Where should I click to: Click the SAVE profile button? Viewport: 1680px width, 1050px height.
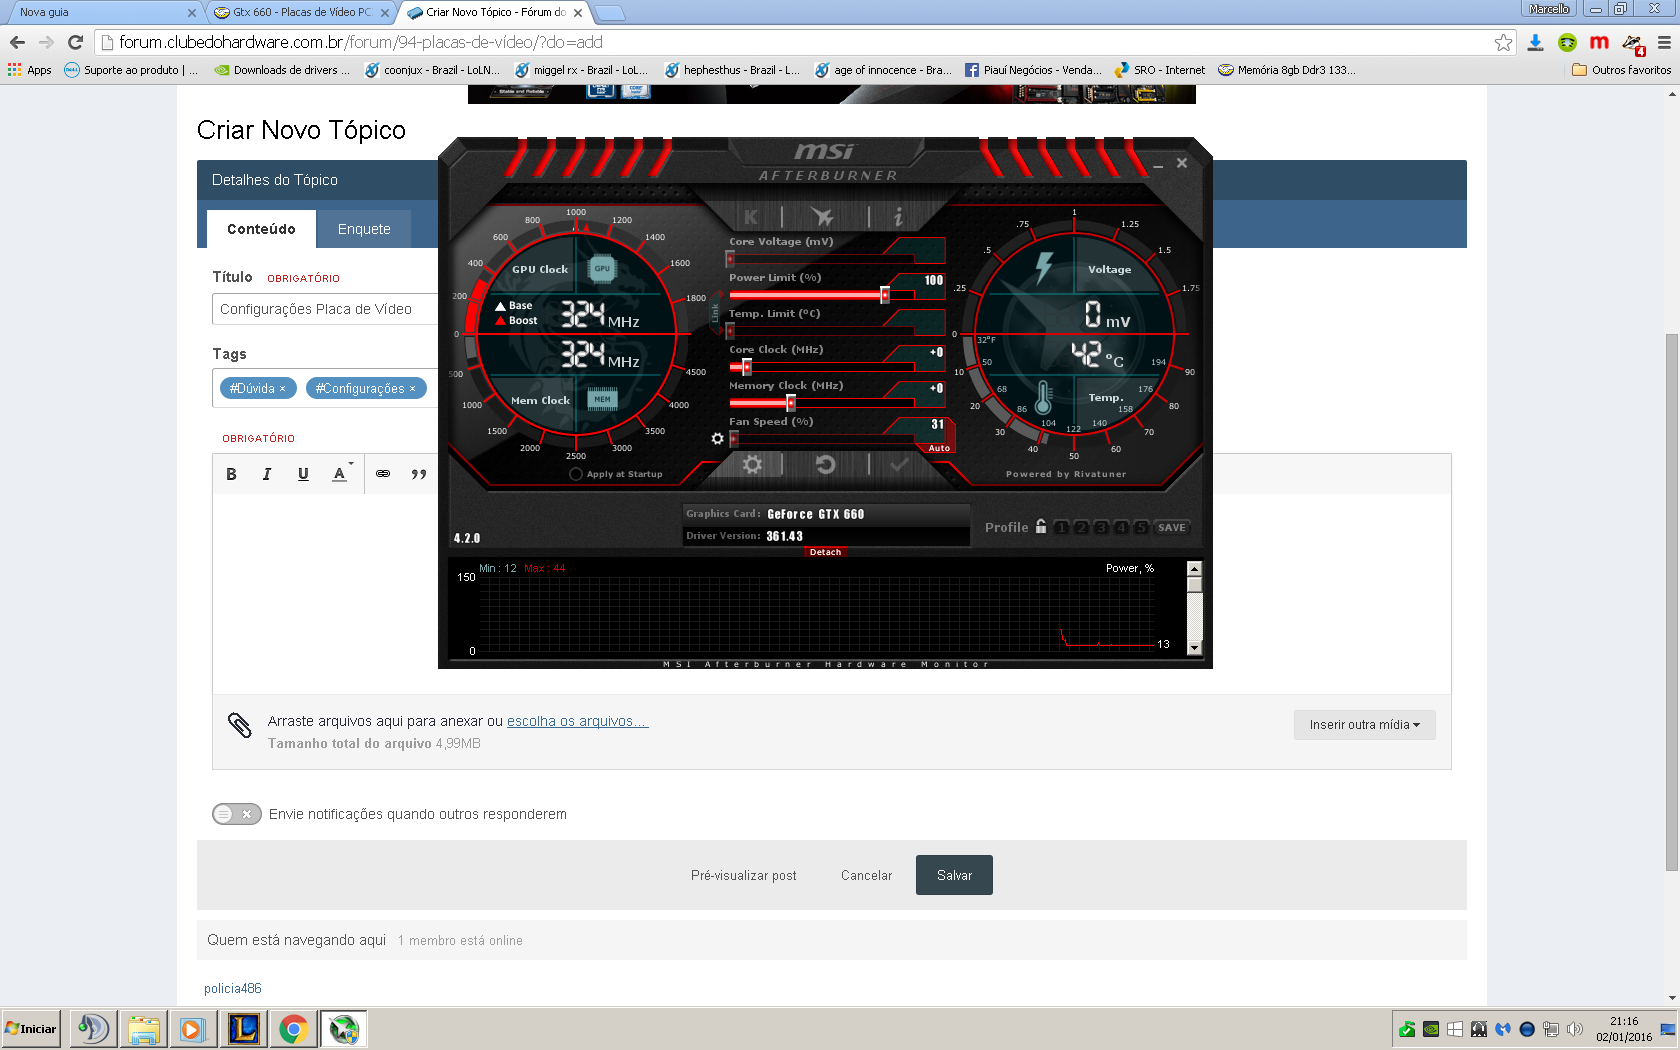[x=1172, y=527]
